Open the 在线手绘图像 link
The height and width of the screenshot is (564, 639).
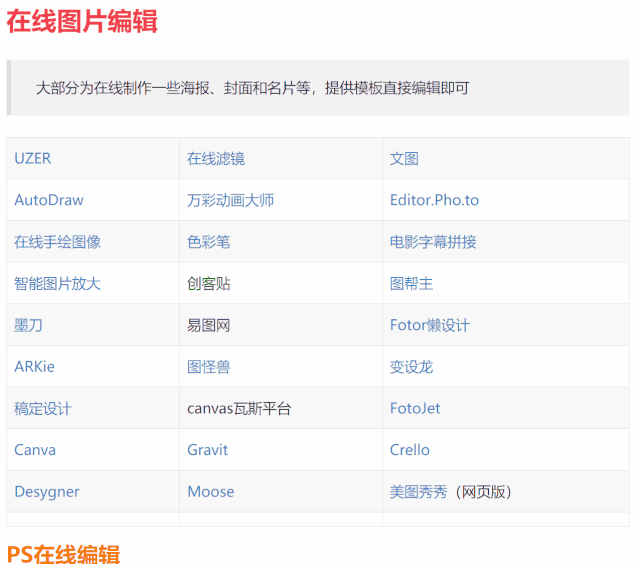coord(57,242)
